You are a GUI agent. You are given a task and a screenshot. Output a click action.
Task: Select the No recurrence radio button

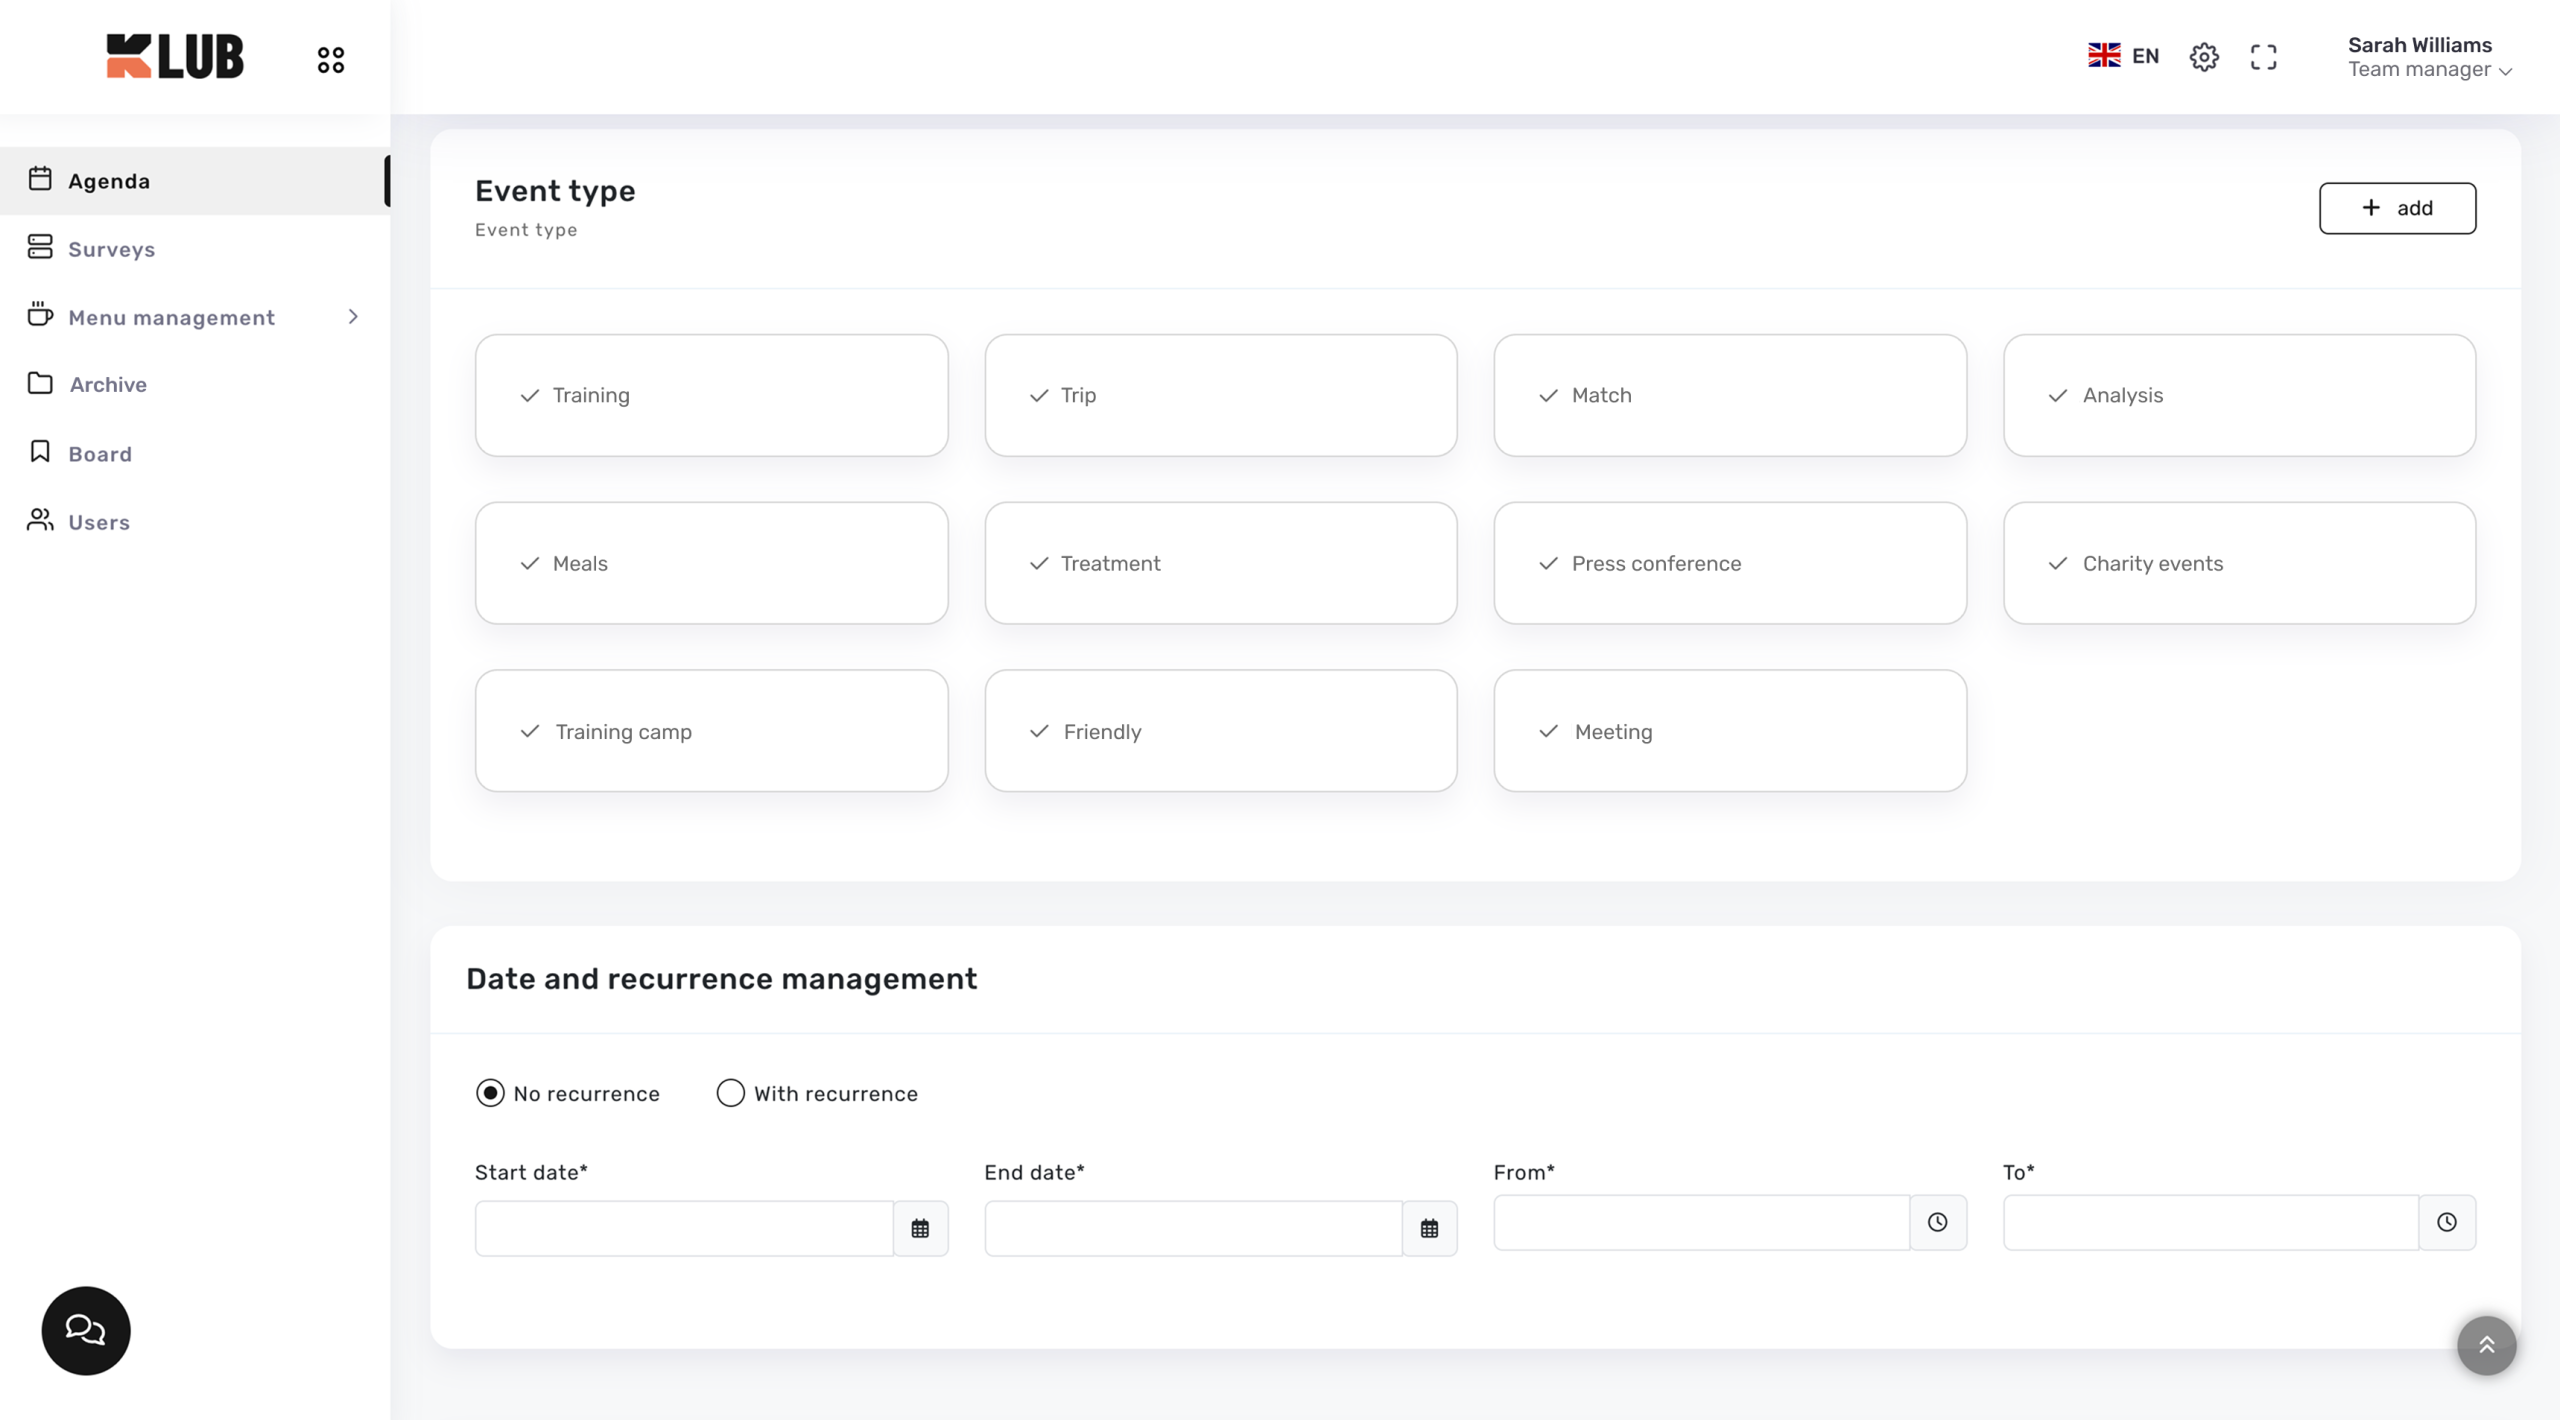pos(490,1093)
